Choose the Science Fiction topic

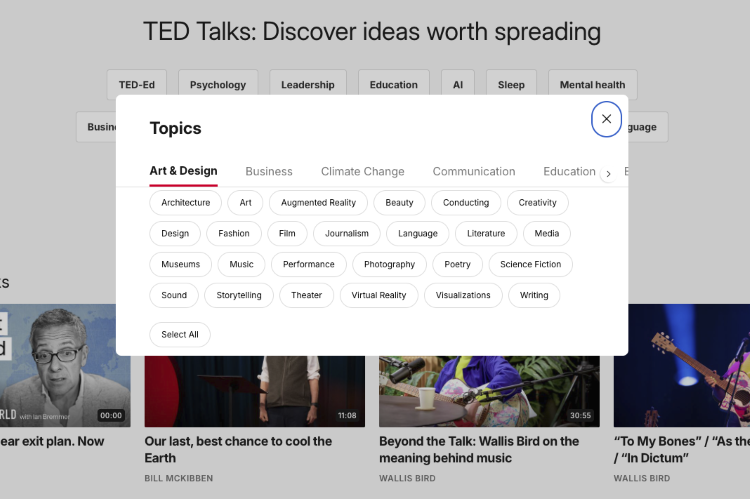click(530, 265)
